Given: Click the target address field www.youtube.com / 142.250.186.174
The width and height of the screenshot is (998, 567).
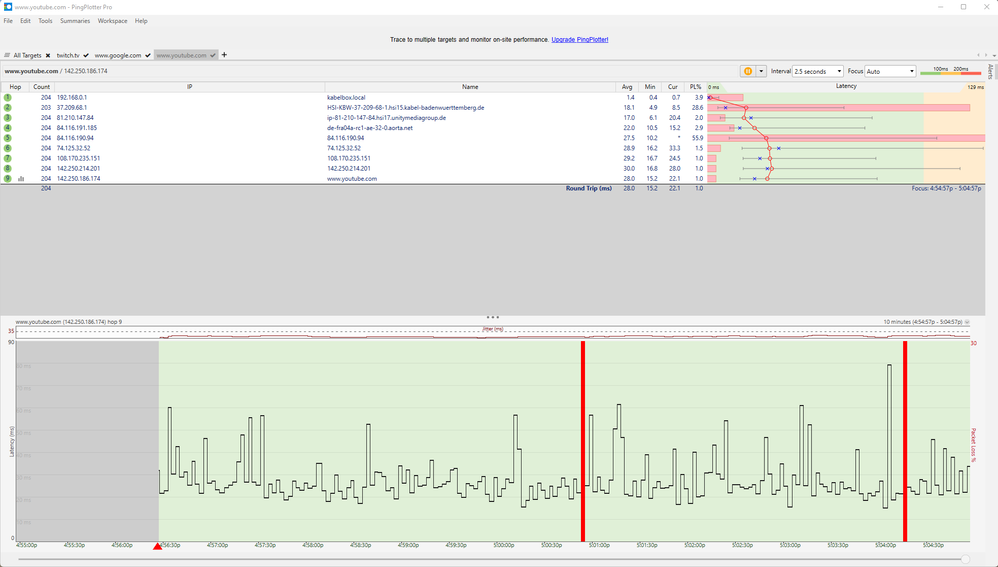Looking at the screenshot, I should click(56, 71).
